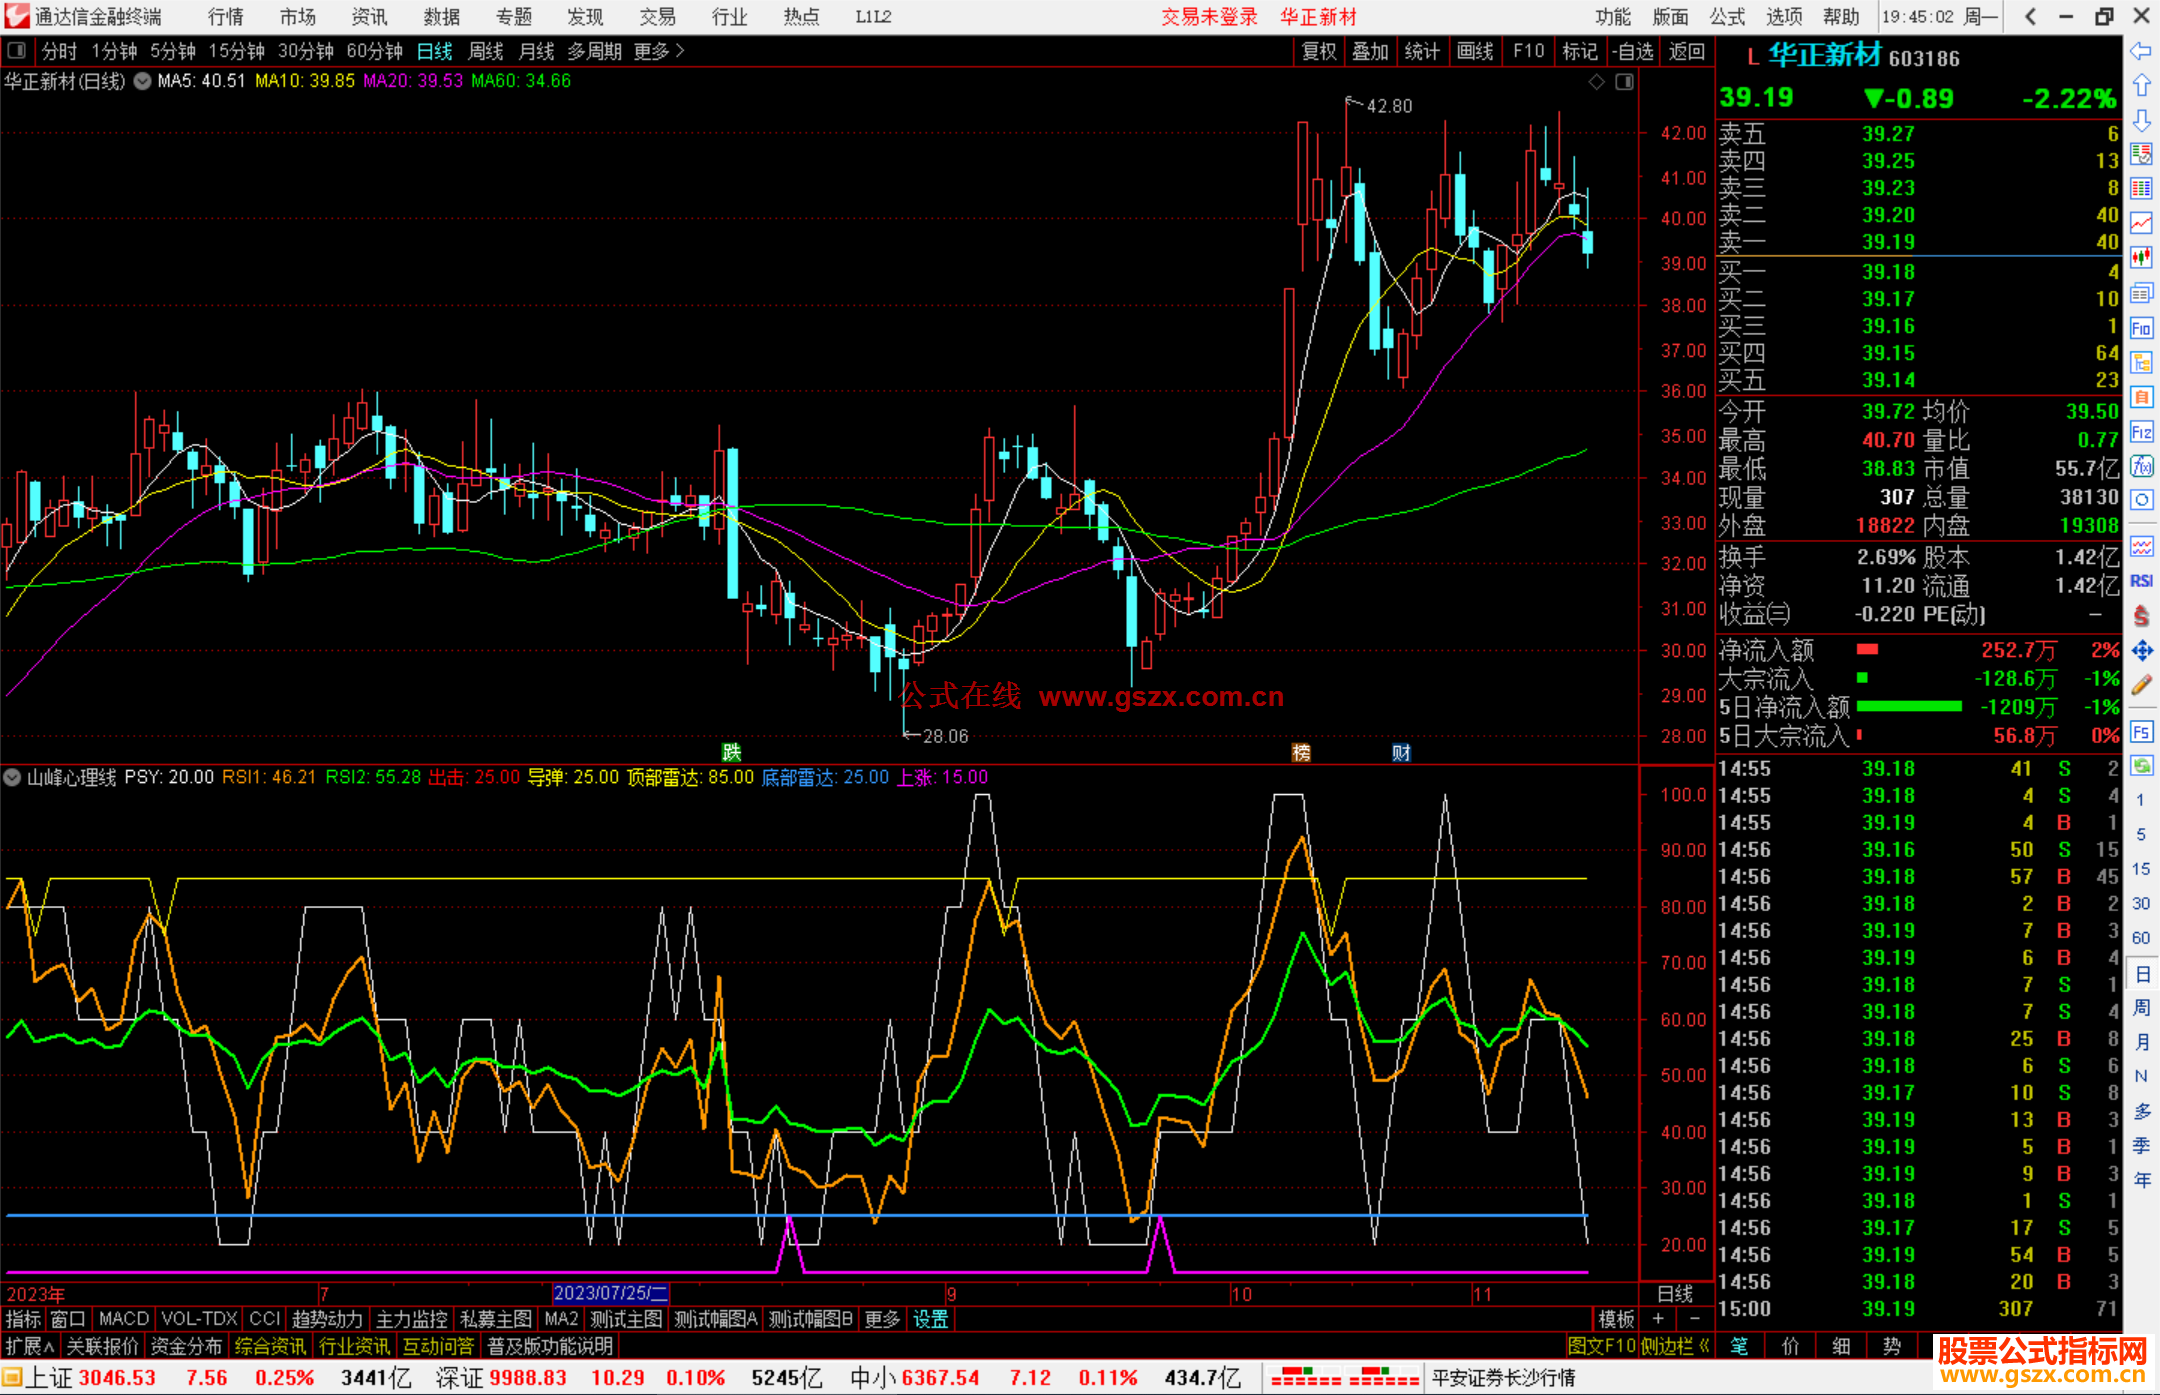Click the back arrow sidebar icon
Image resolution: width=2160 pixels, height=1395 pixels.
[x=2141, y=51]
